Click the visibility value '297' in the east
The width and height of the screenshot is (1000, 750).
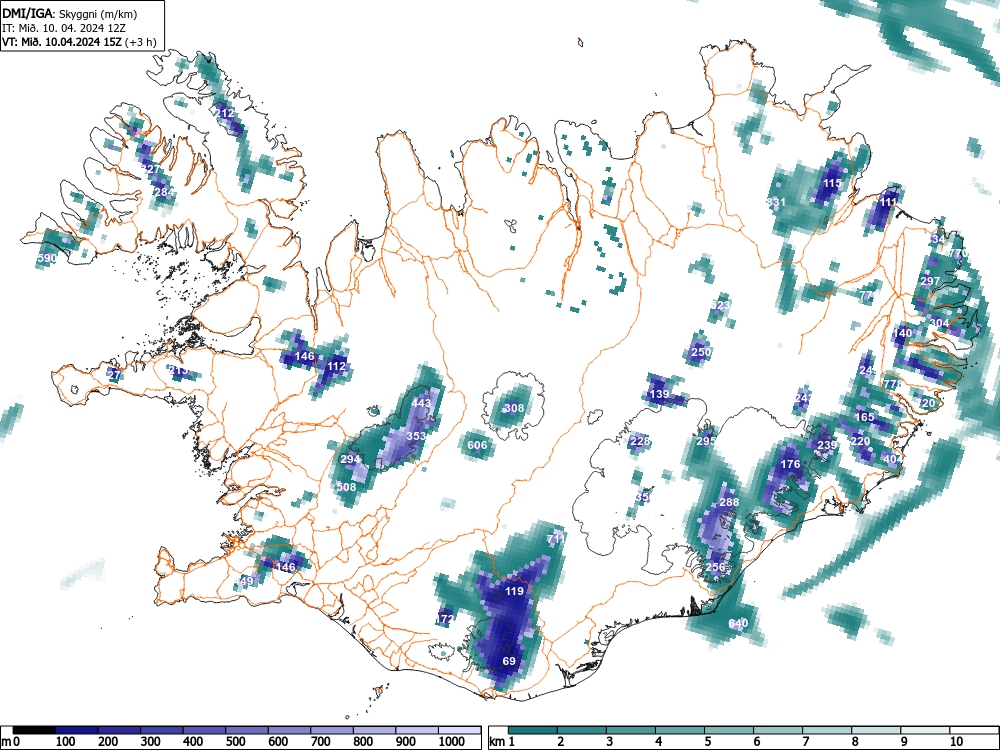930,281
